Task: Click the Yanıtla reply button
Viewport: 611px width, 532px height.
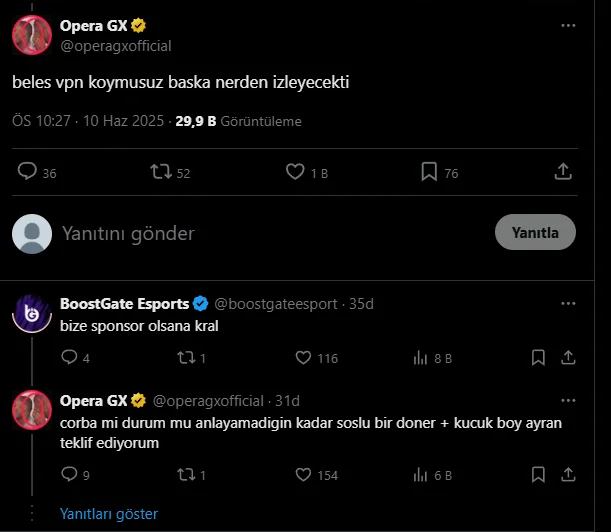Action: (535, 232)
